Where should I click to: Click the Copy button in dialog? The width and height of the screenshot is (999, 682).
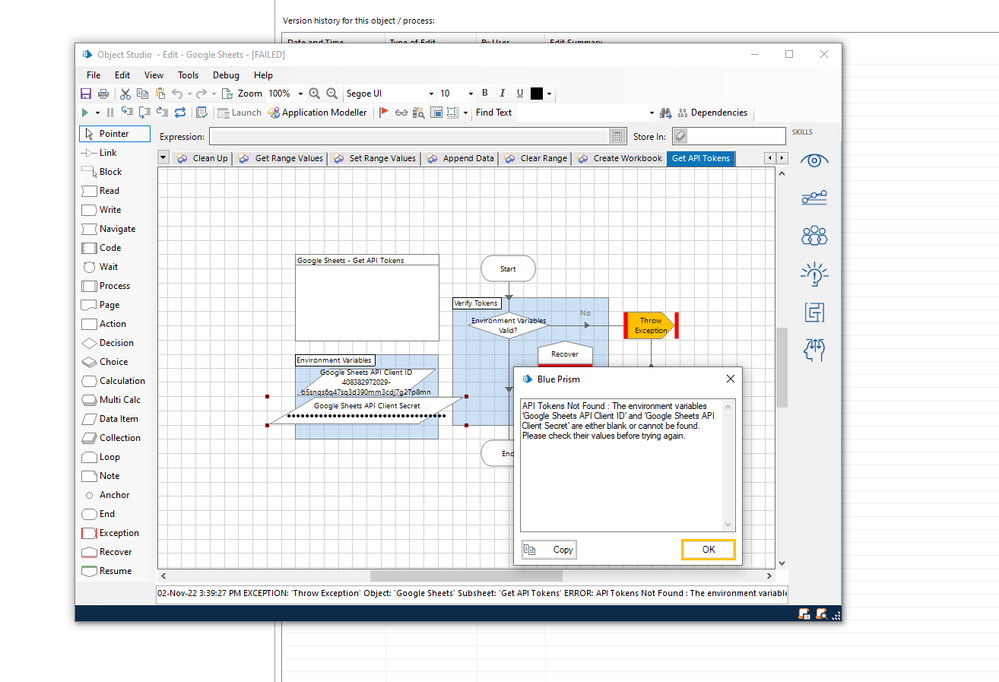point(549,549)
